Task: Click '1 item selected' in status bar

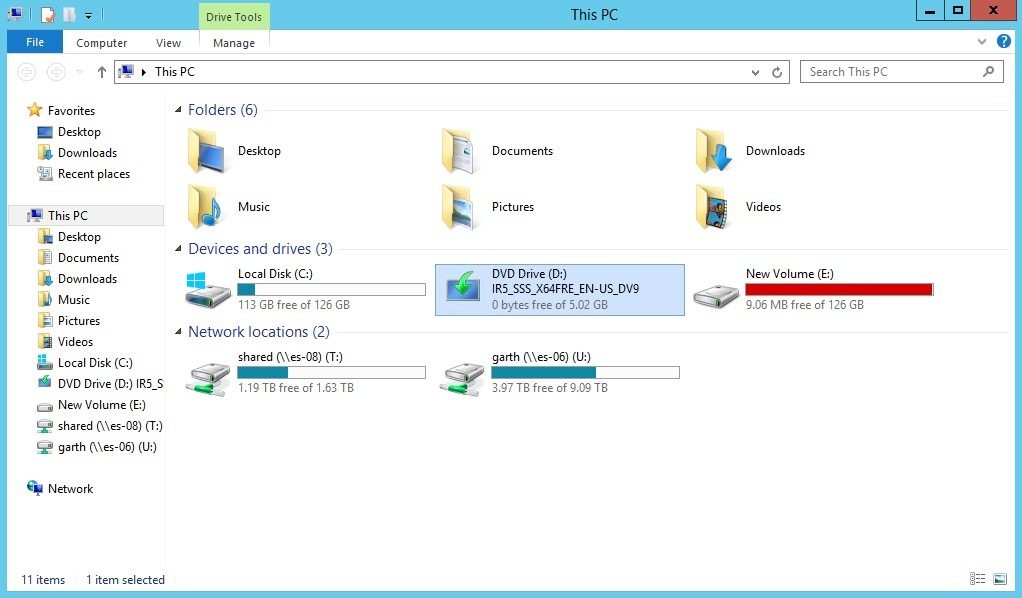Action: (x=125, y=580)
